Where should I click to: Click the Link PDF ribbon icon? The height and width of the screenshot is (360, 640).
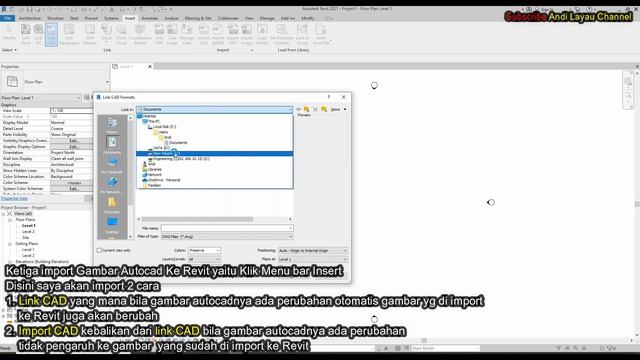click(x=159, y=34)
